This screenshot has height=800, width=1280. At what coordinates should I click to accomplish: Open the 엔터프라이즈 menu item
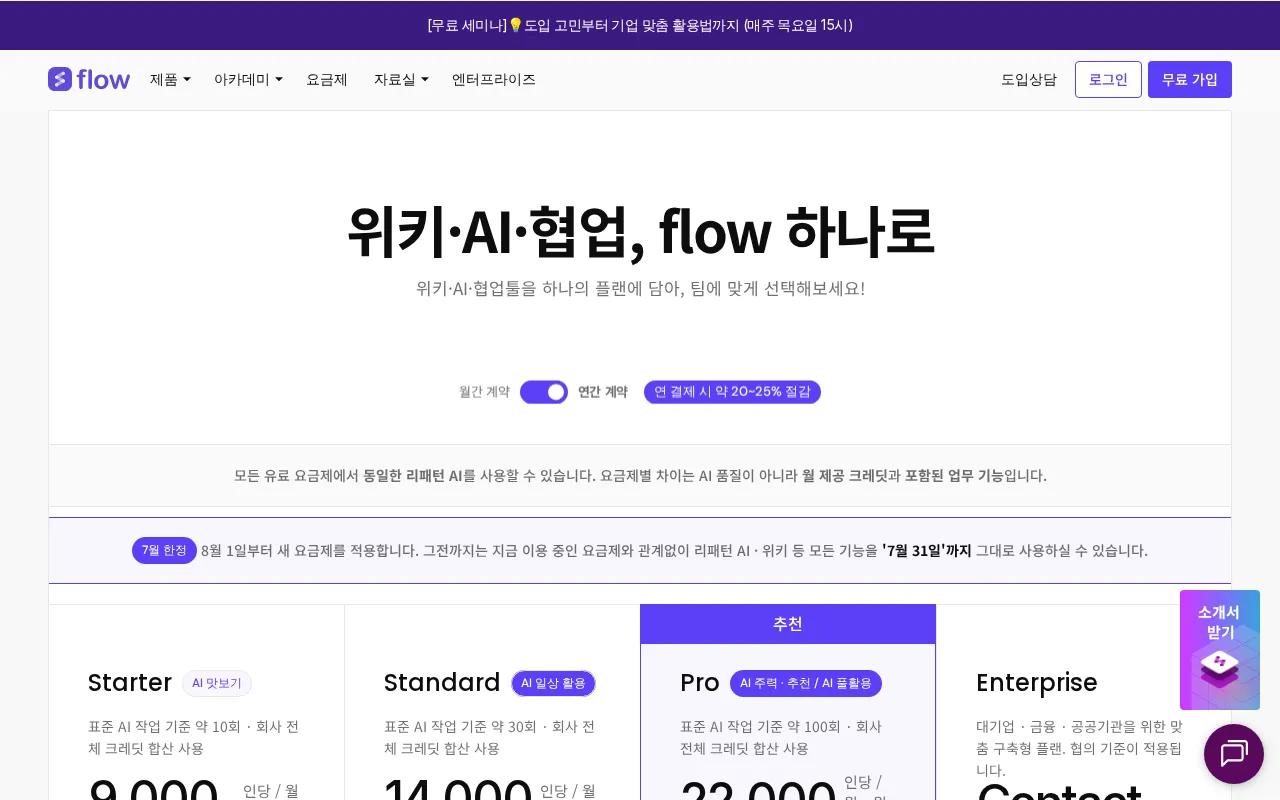point(494,79)
